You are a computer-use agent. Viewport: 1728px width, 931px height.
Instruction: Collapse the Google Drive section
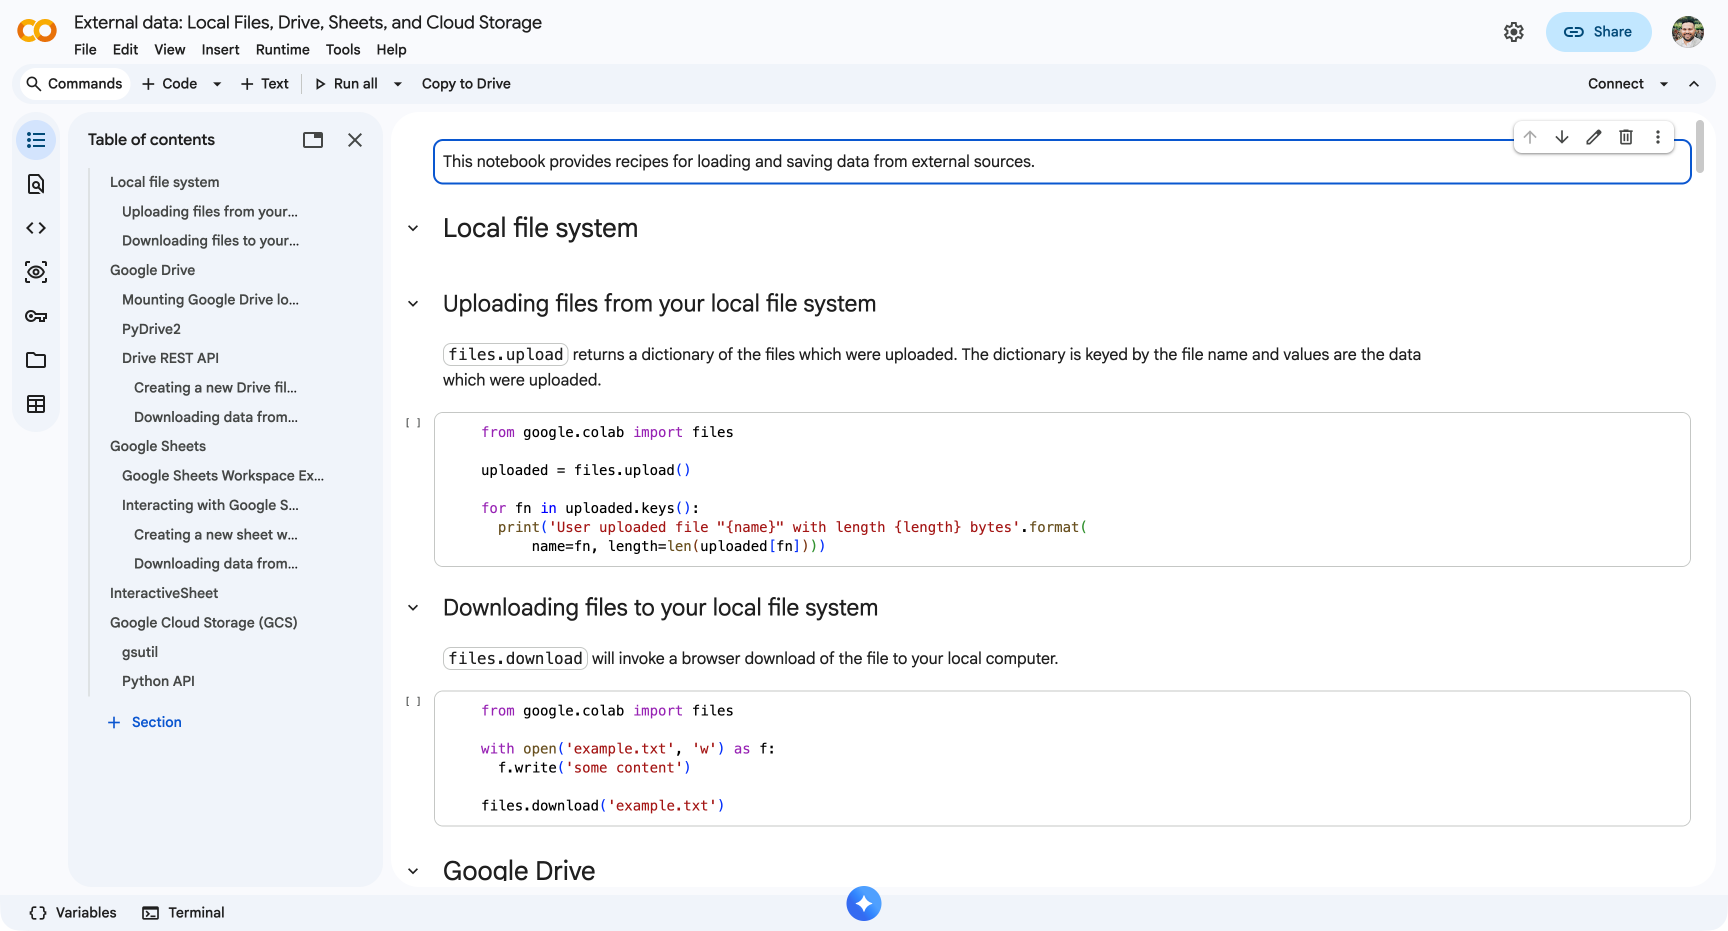(x=413, y=871)
